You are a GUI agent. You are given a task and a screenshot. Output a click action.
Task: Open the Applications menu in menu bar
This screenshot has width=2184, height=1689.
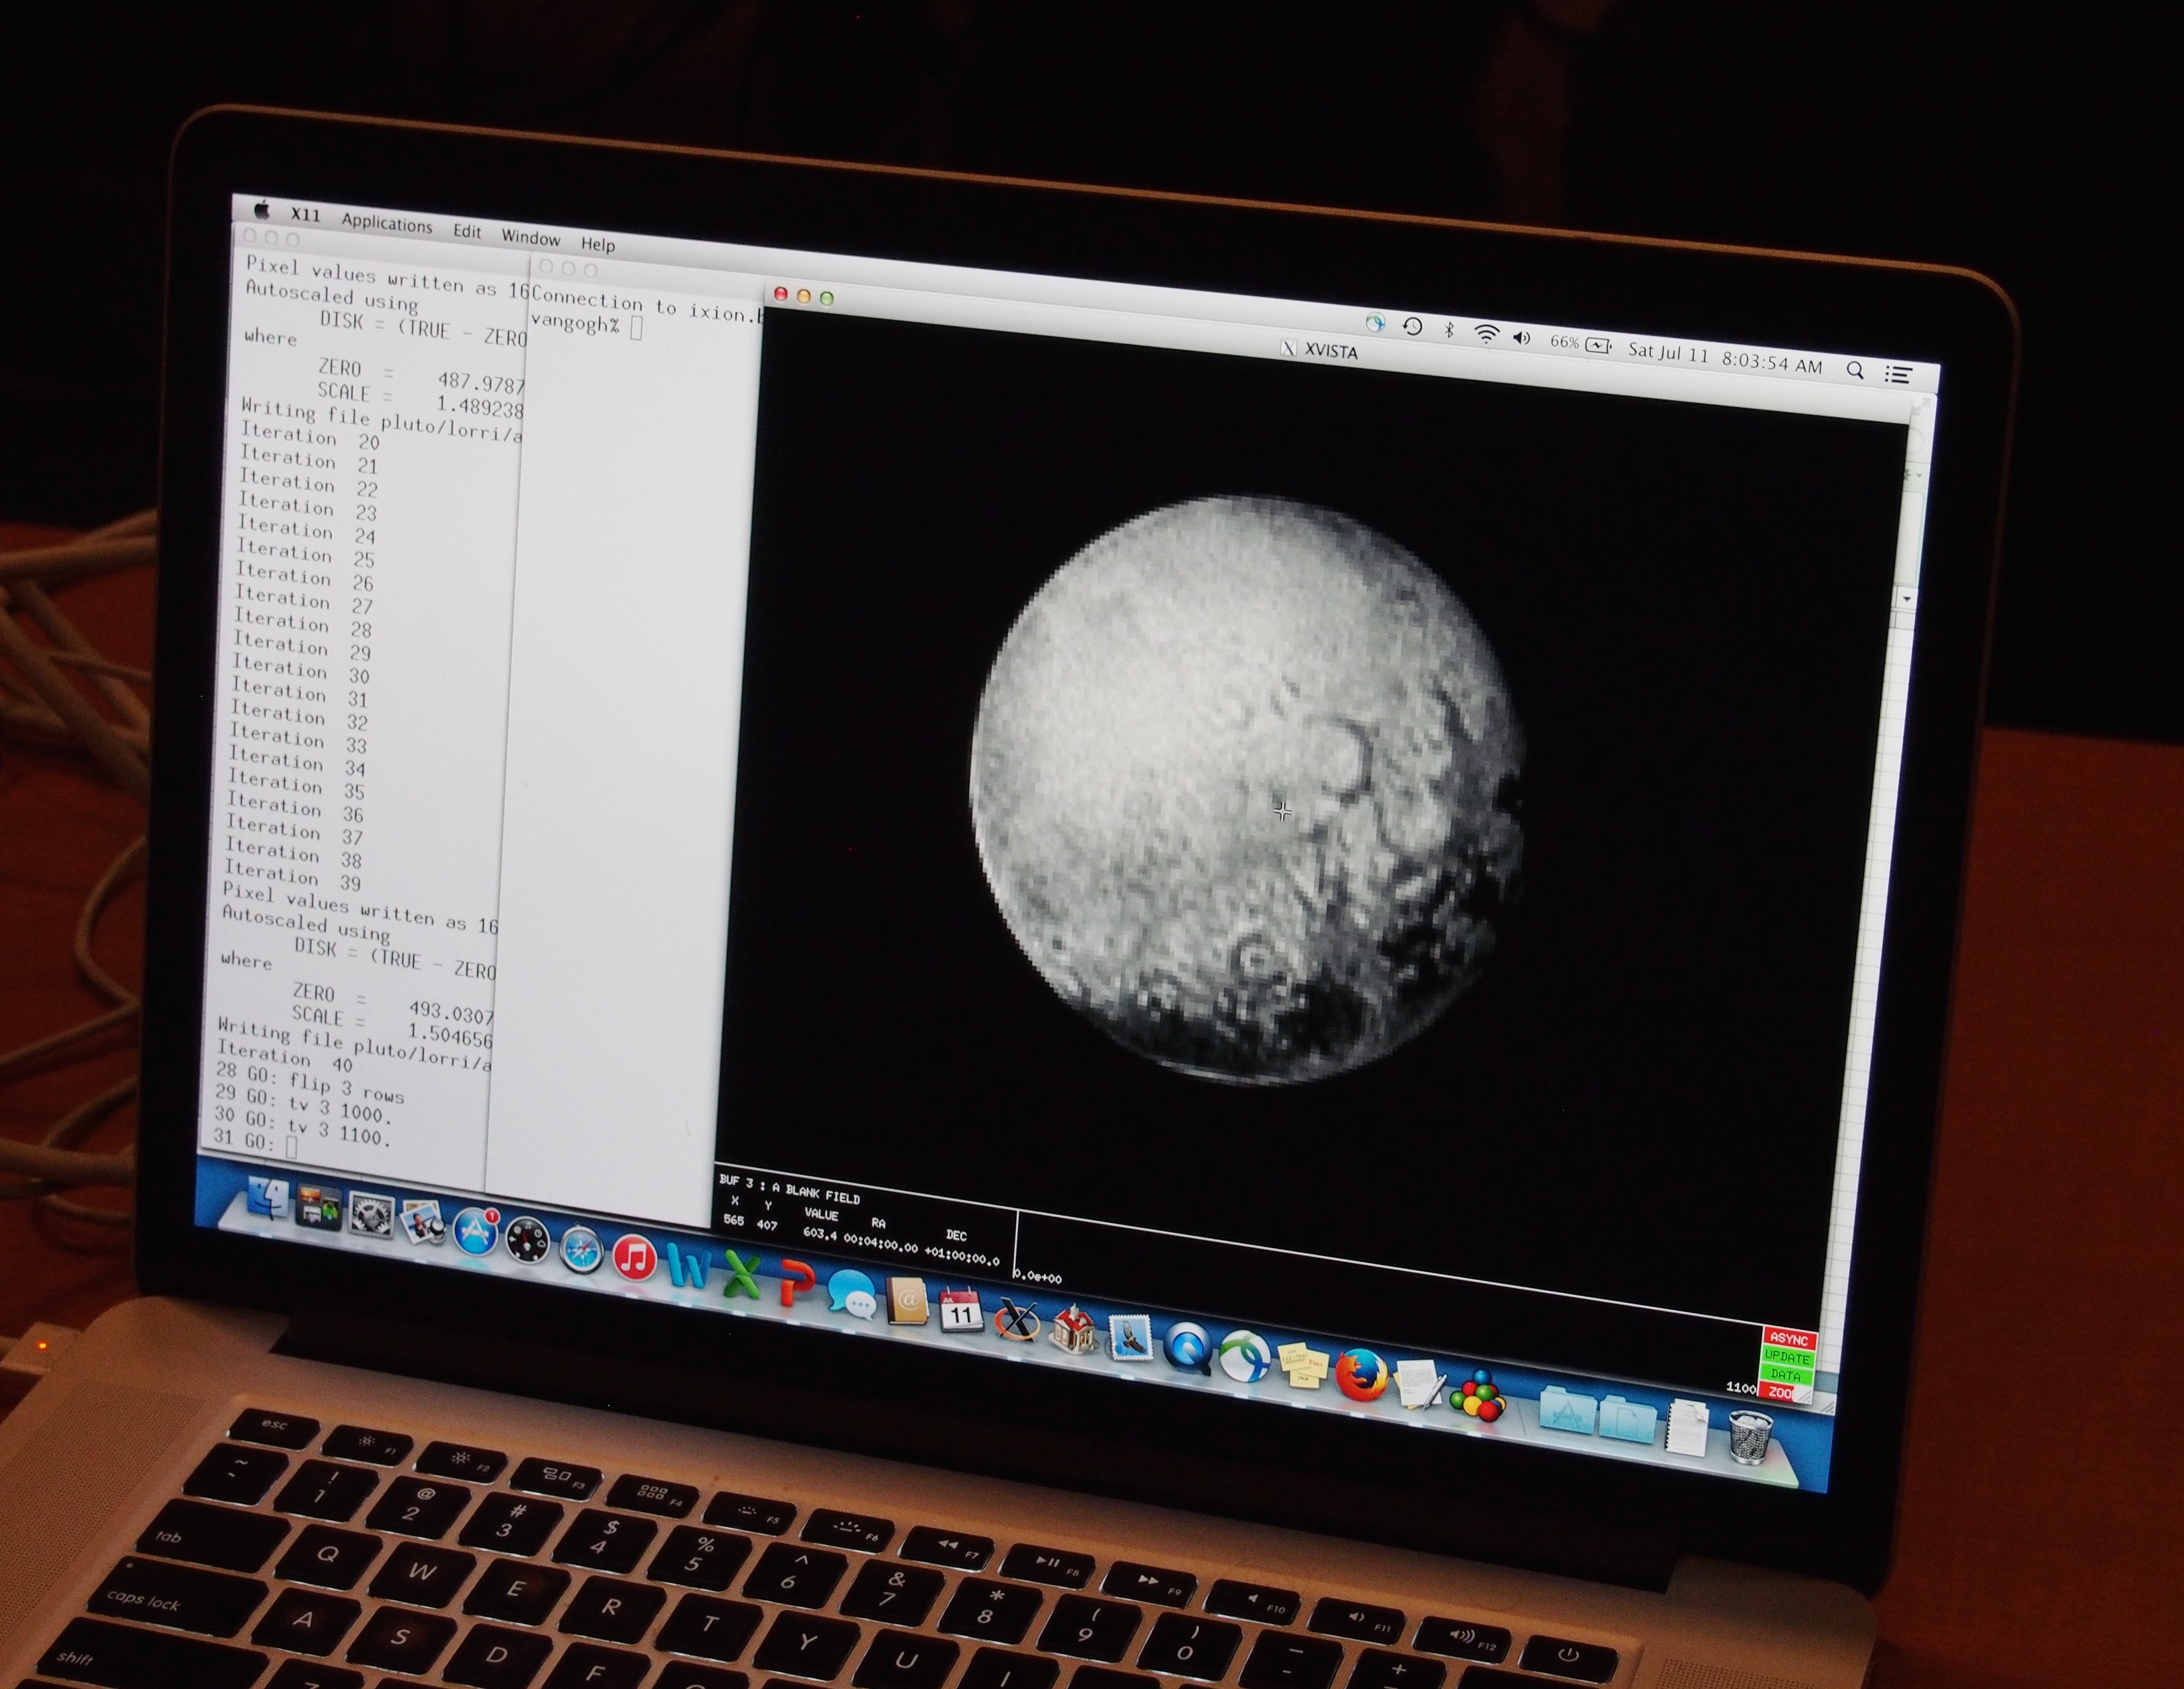[x=387, y=223]
